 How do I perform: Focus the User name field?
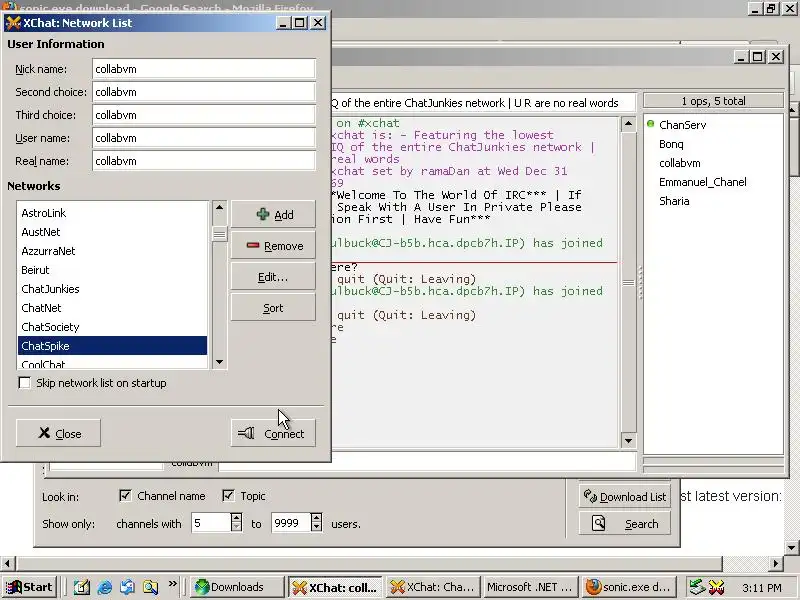coord(204,138)
